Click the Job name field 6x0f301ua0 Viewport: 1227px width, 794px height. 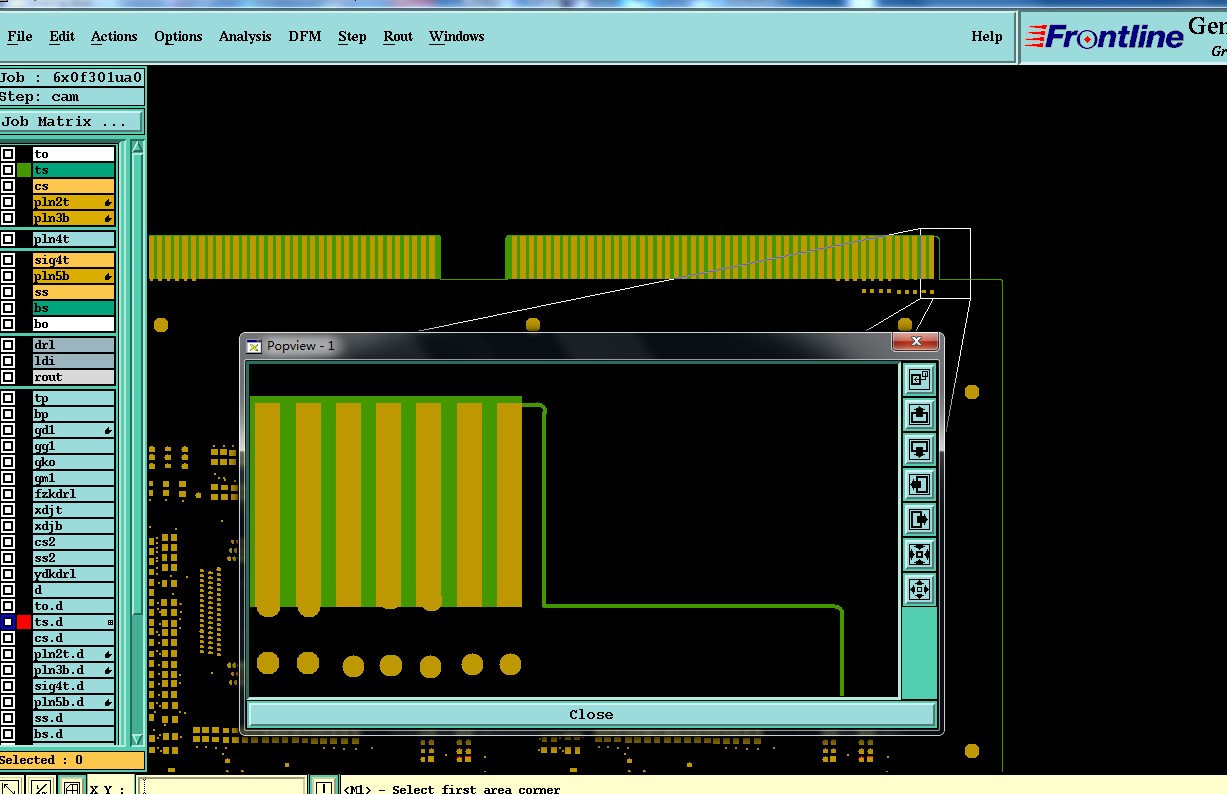(72, 77)
